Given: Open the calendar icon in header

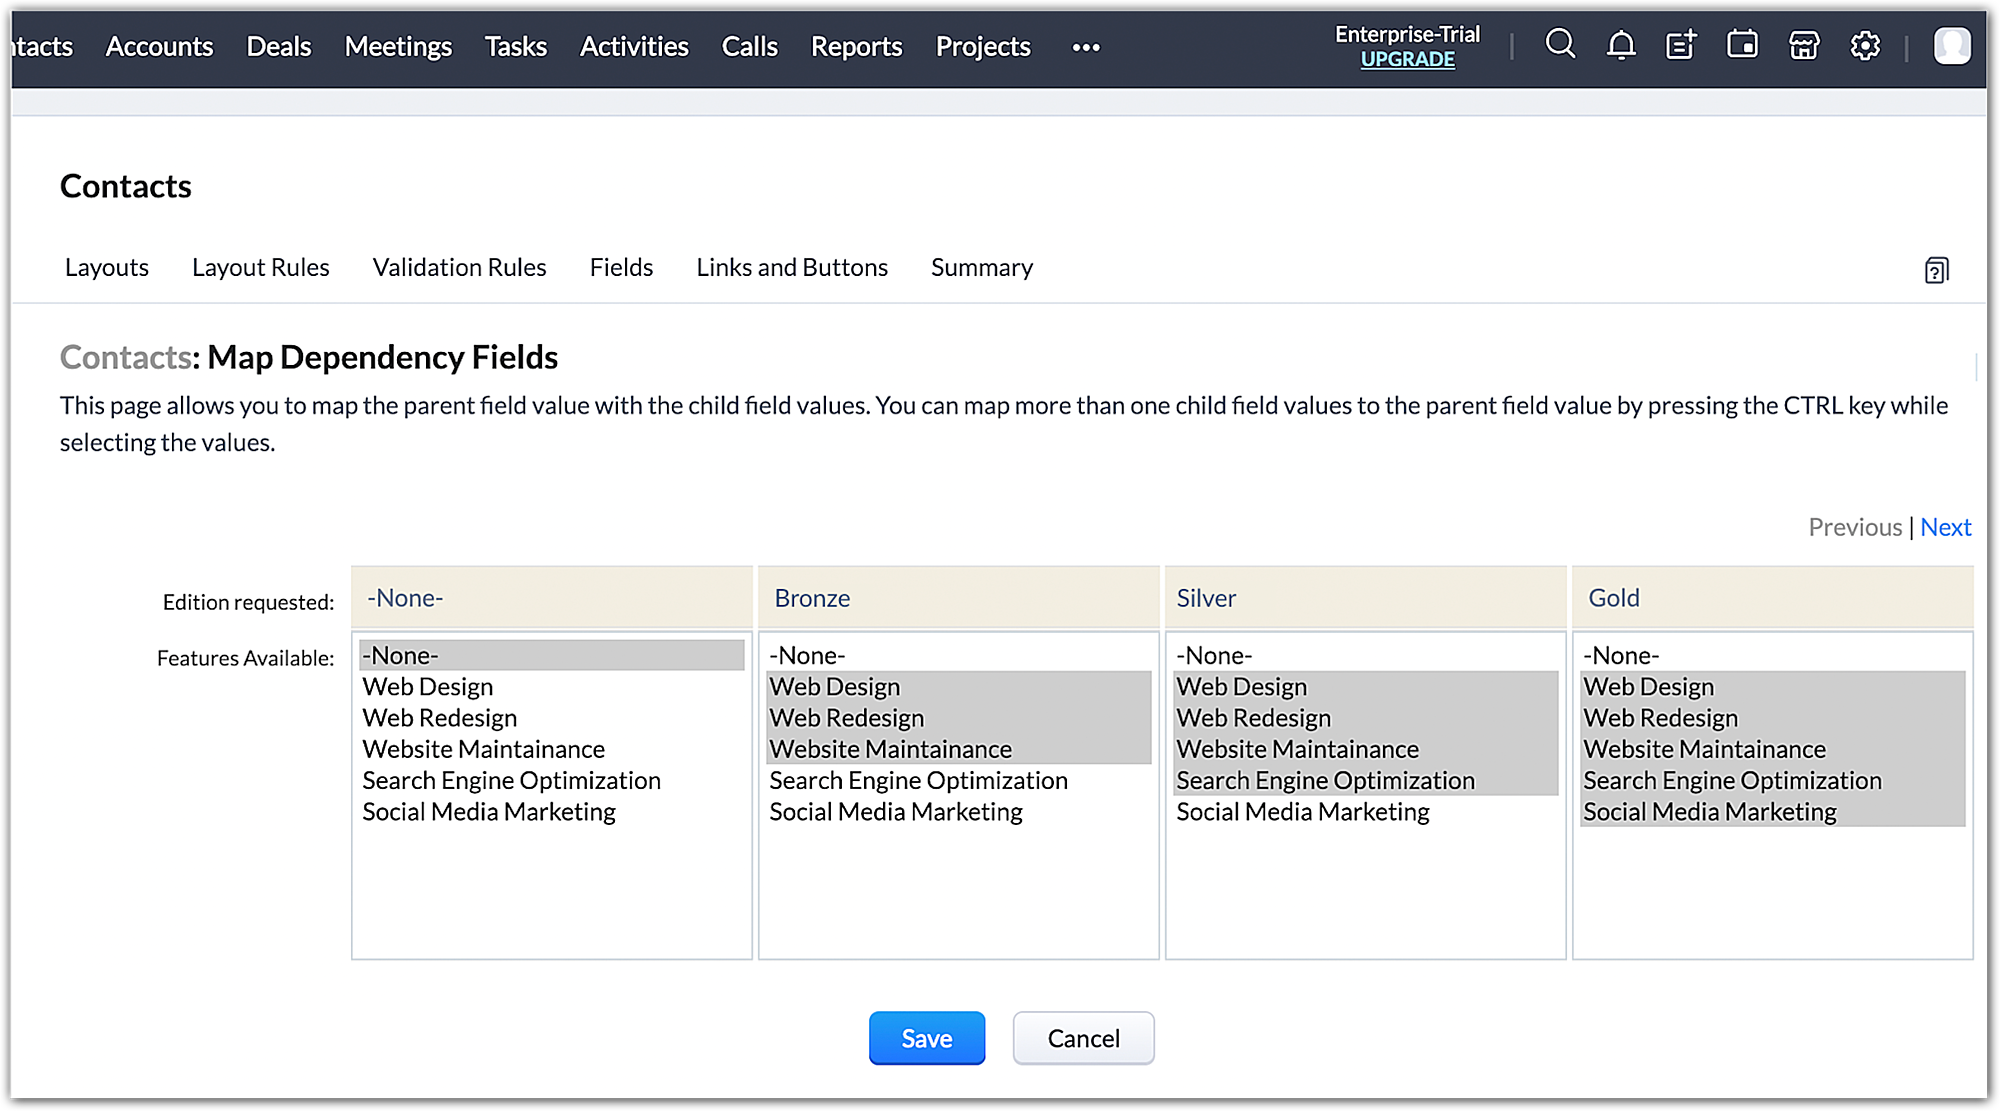Looking at the screenshot, I should pos(1742,45).
